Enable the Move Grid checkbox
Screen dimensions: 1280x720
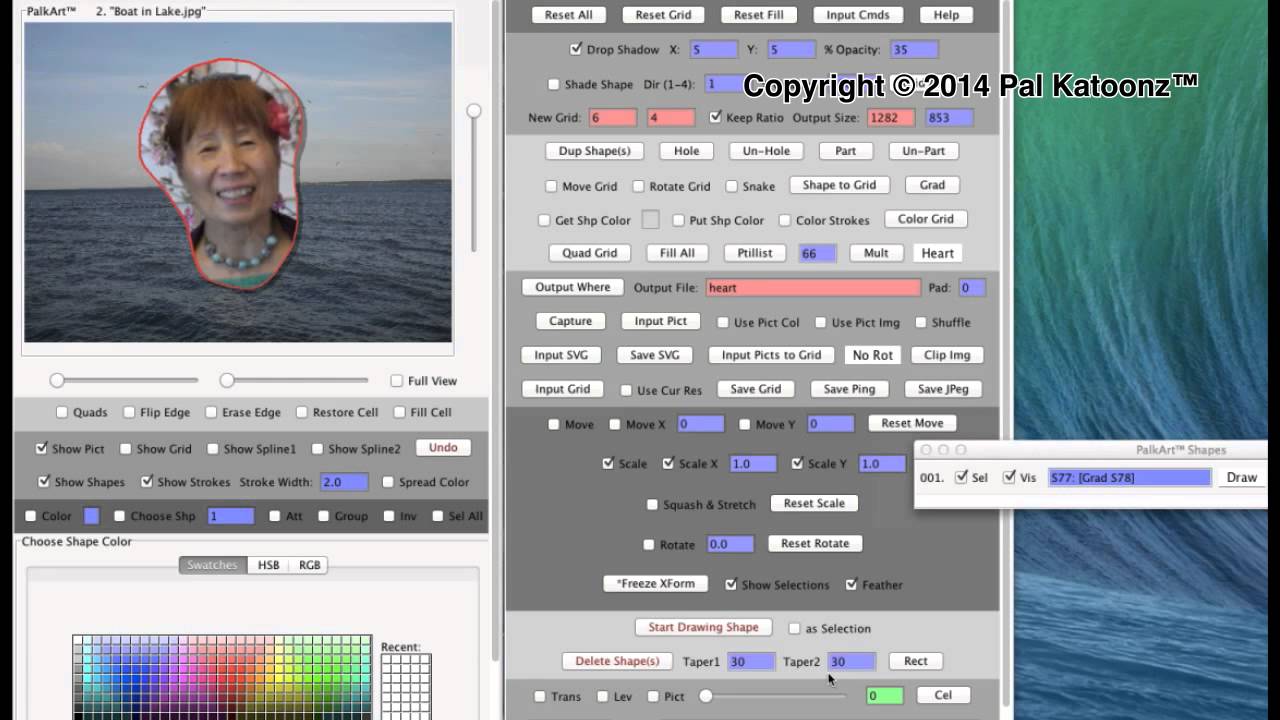tap(551, 186)
